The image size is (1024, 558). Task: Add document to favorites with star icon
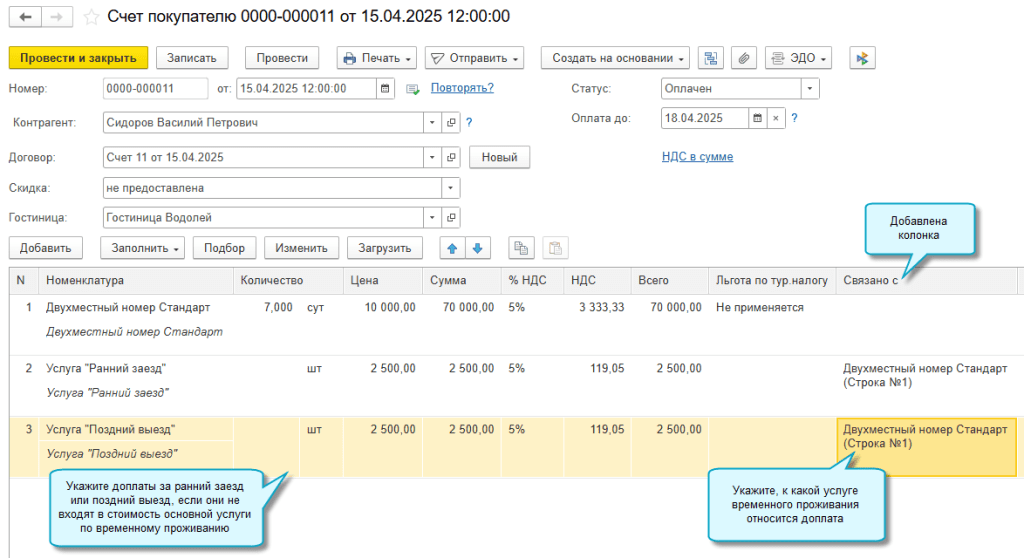(92, 17)
